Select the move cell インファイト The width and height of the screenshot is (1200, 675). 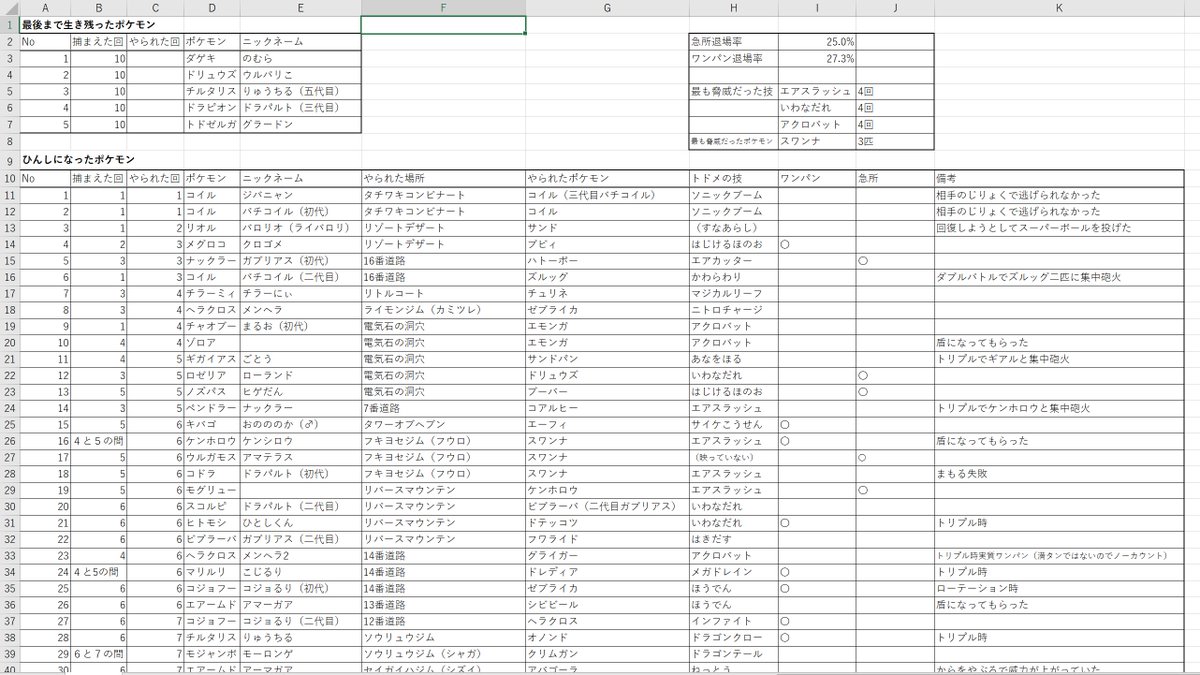733,622
